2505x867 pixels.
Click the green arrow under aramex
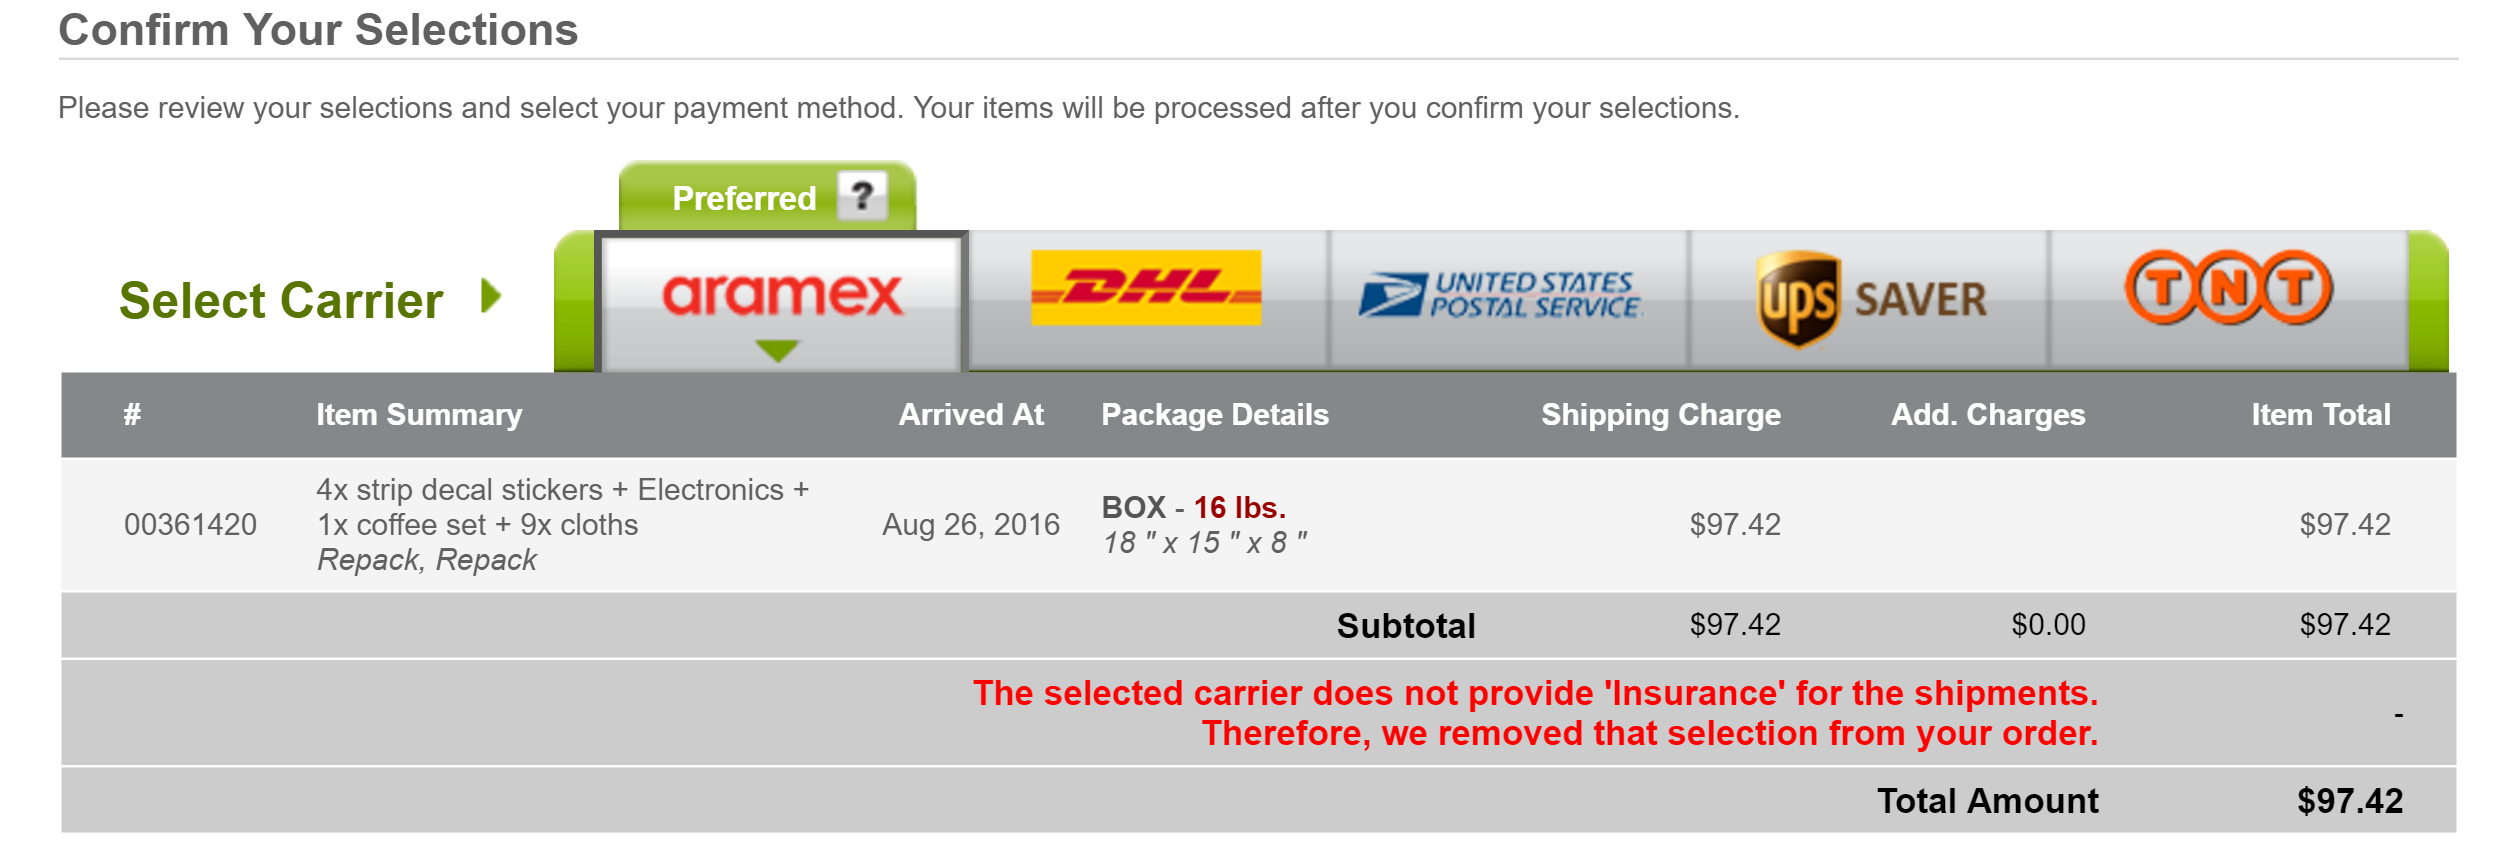777,350
